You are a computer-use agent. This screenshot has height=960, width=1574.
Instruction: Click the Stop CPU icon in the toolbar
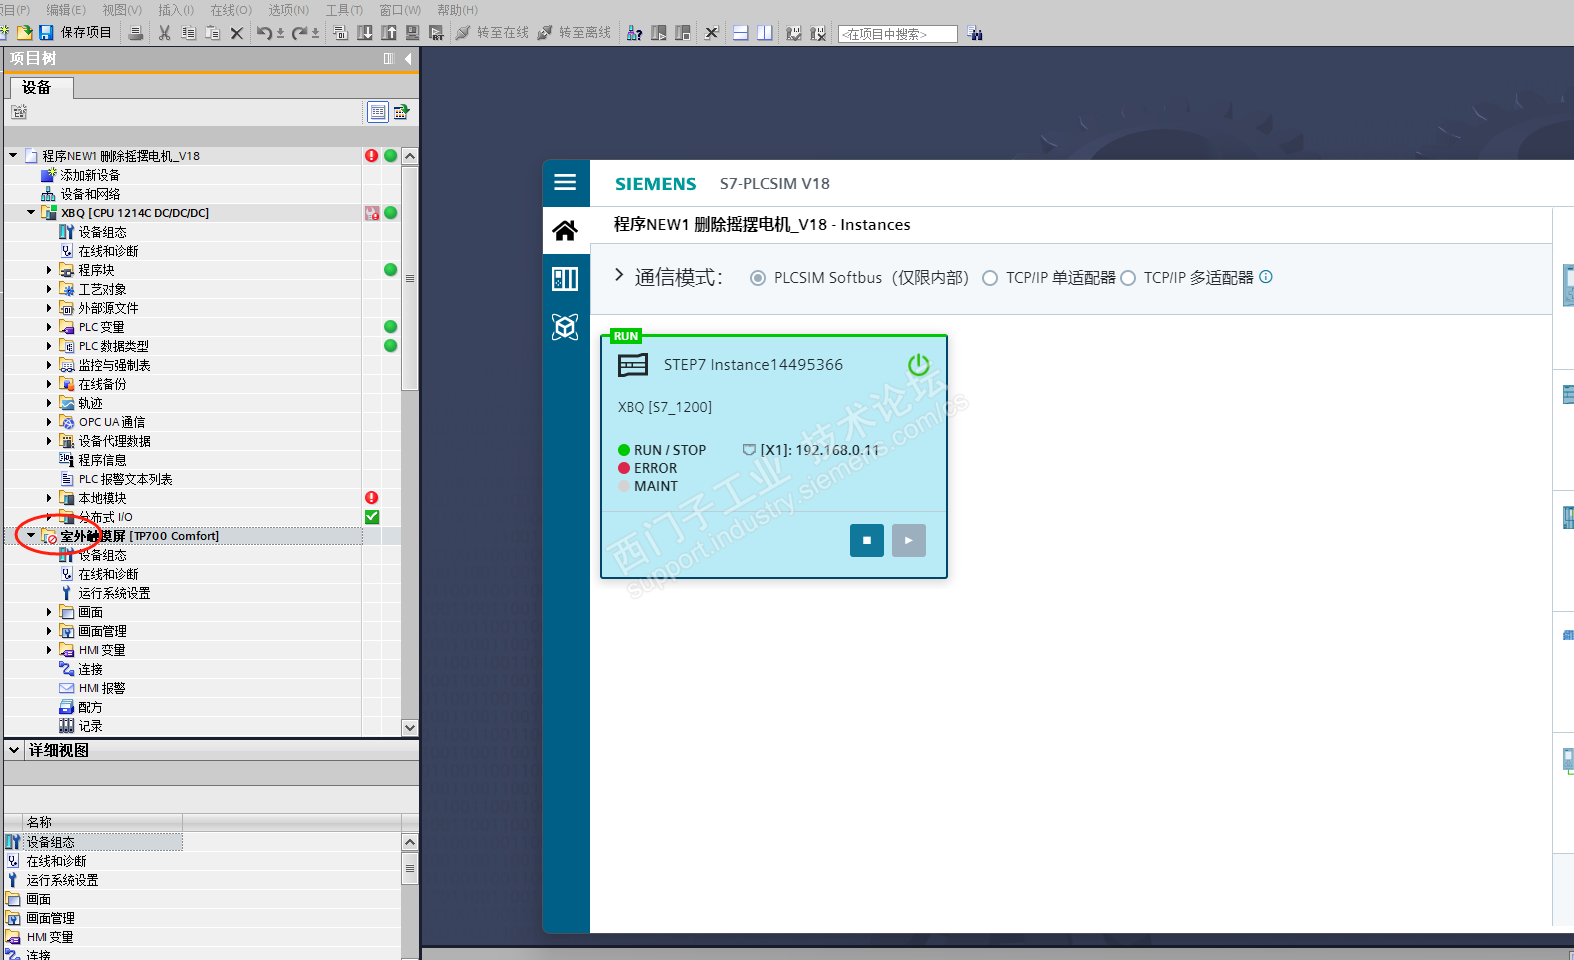682,33
